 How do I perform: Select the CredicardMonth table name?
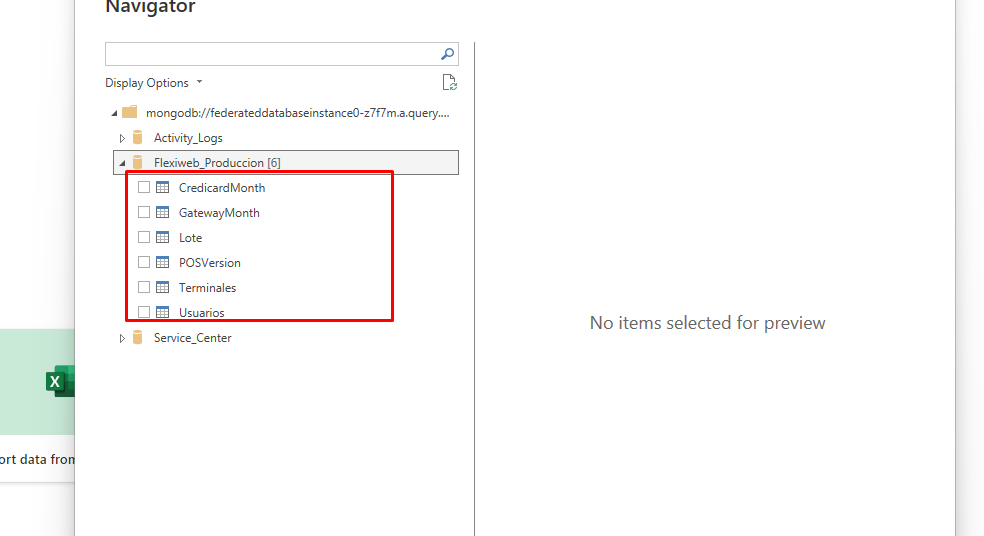pyautogui.click(x=222, y=188)
